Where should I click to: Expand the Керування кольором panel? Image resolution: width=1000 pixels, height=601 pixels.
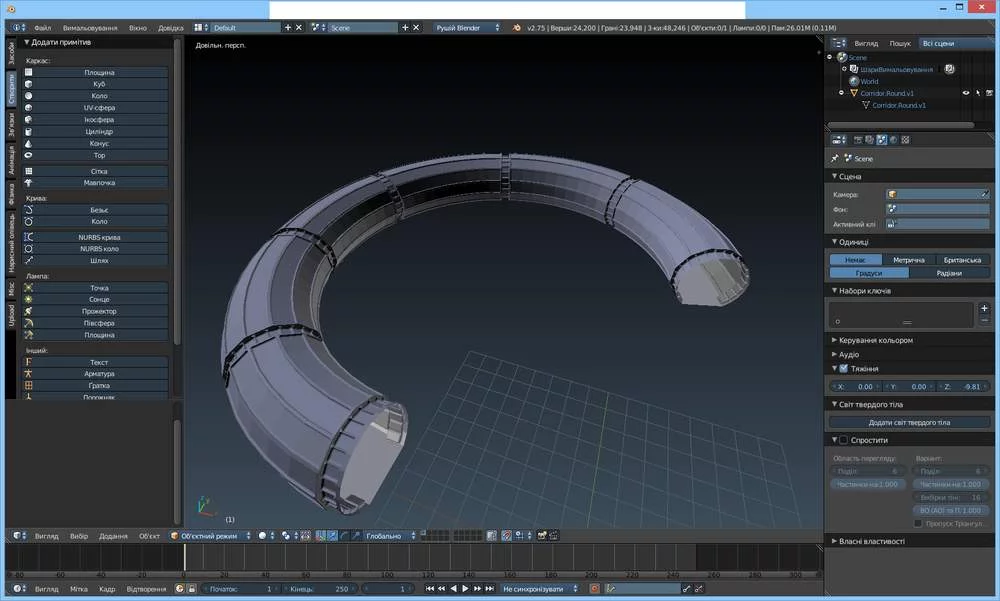(x=875, y=340)
